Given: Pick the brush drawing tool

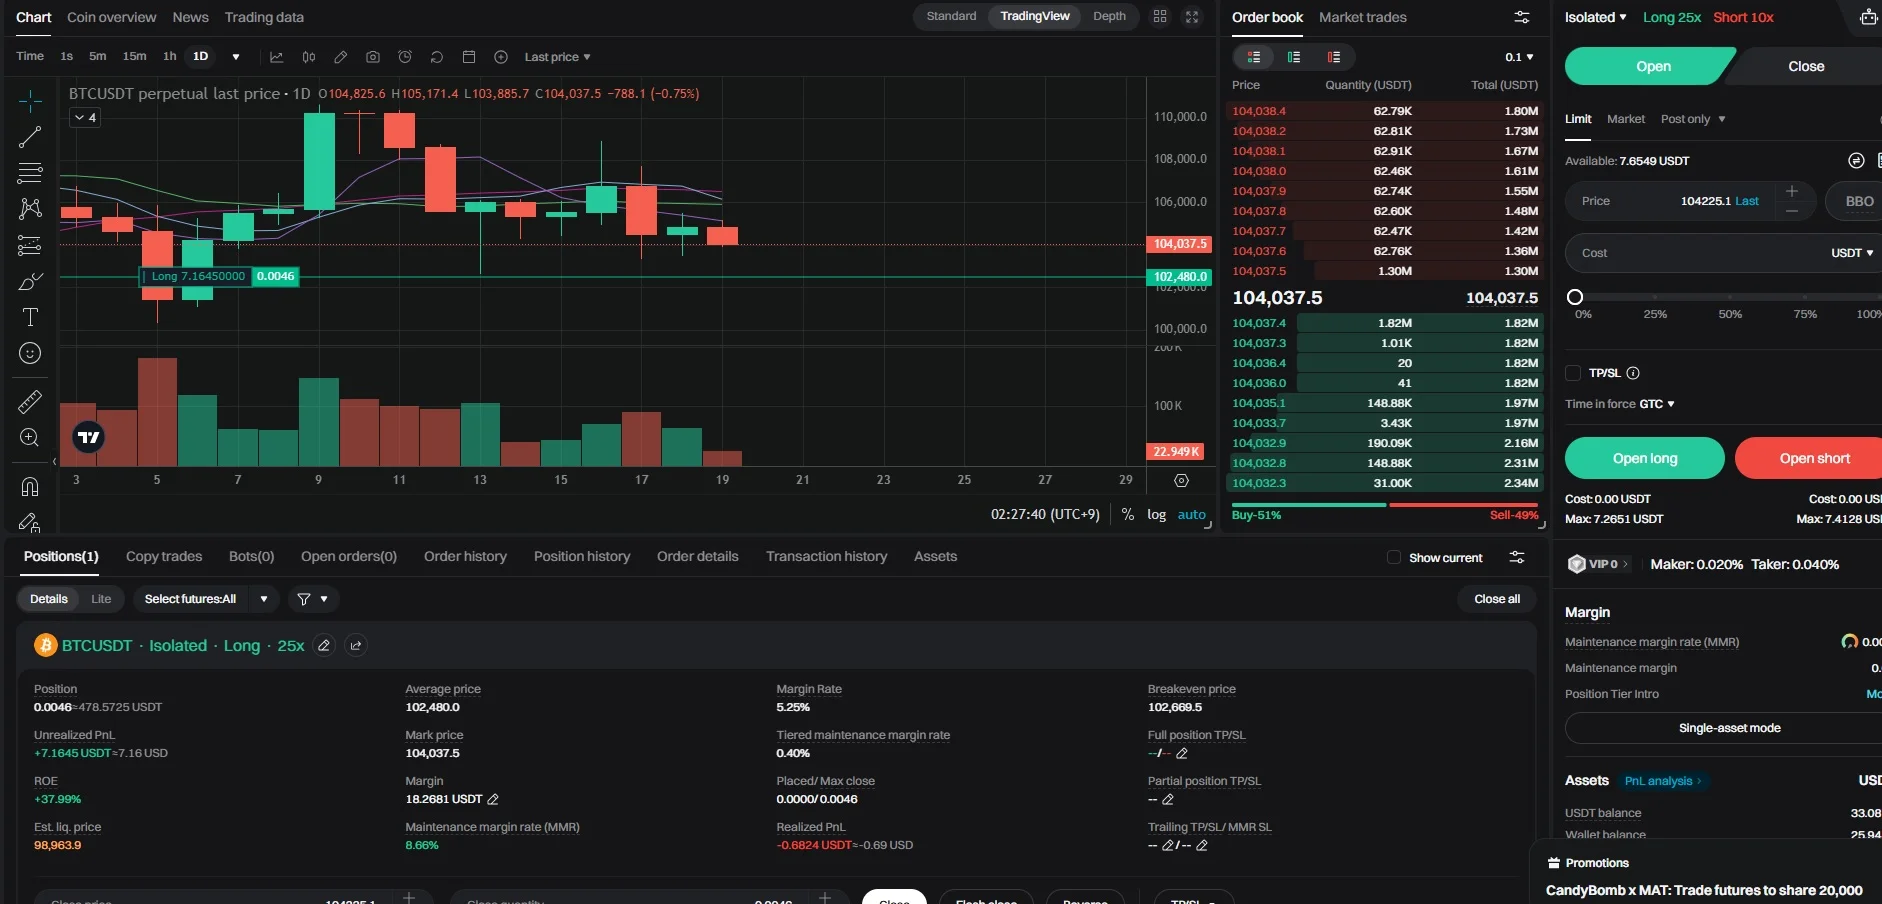Looking at the screenshot, I should tap(30, 281).
